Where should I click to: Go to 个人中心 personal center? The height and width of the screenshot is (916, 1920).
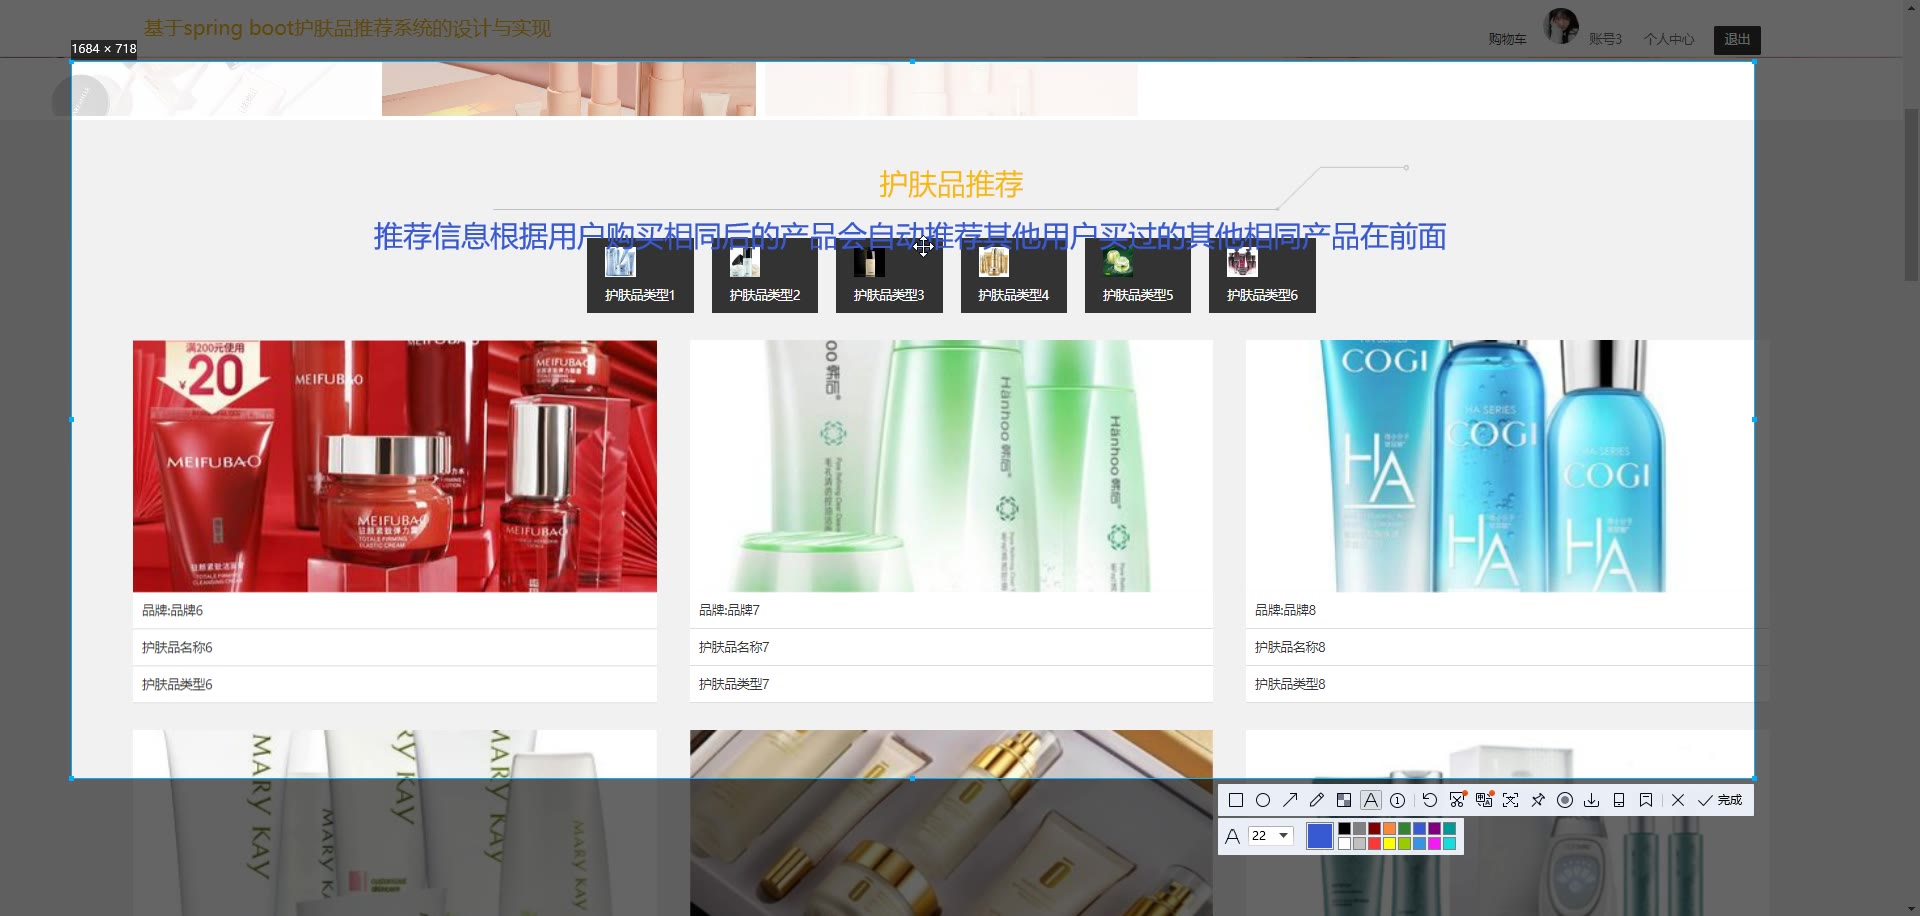[x=1669, y=39]
